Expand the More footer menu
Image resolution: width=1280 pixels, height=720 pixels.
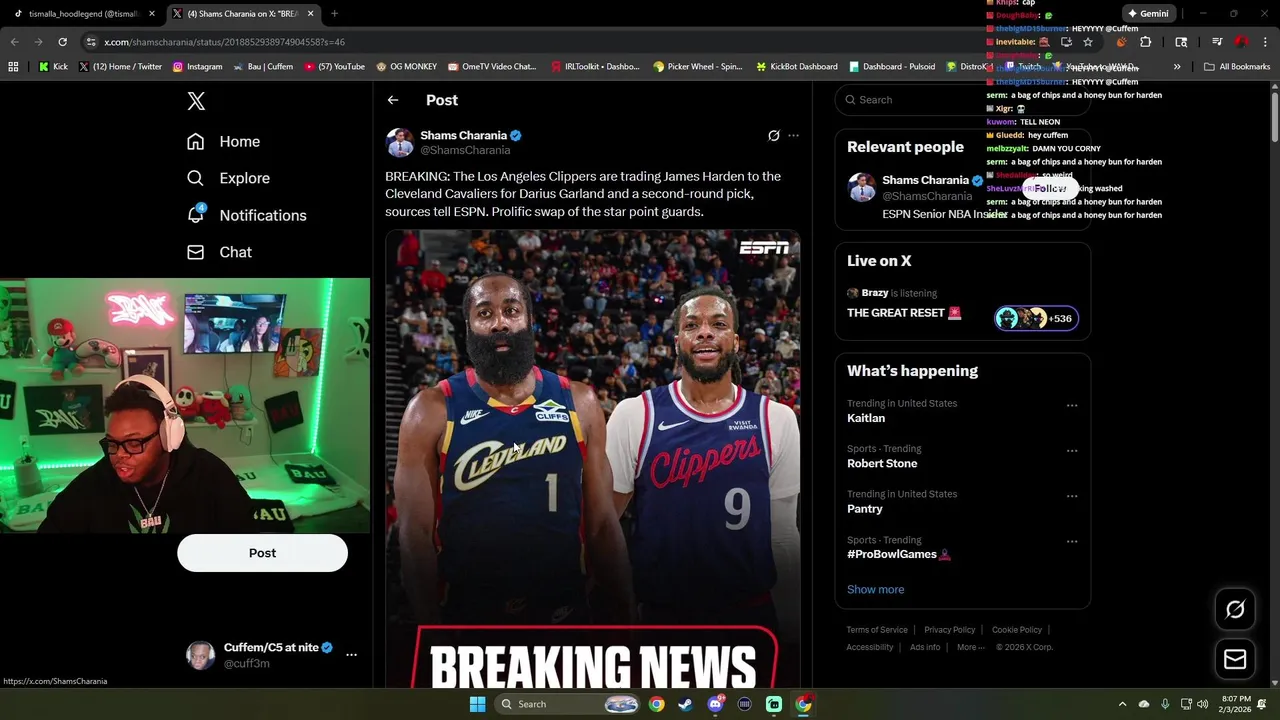click(969, 647)
